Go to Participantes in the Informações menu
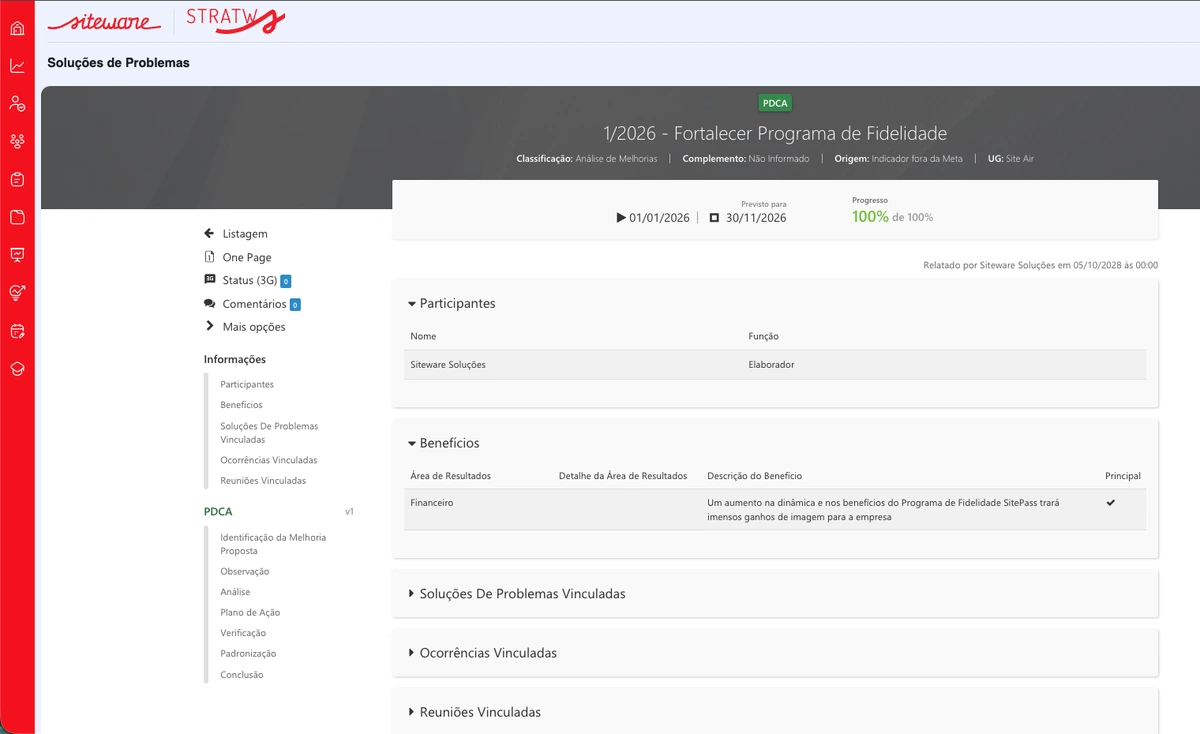Screen dimensions: 1200x734 [x=247, y=384]
